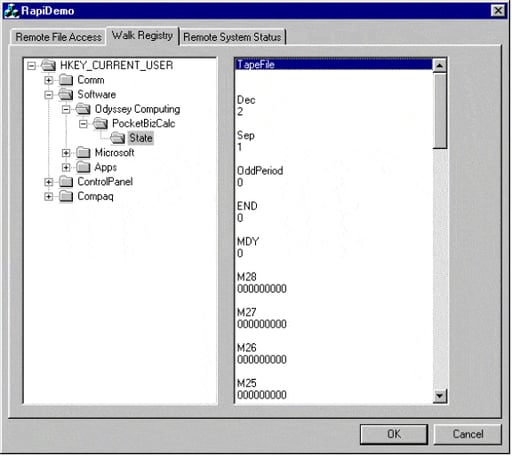Click the Odyssey Computing folder icon
Image resolution: width=512 pixels, height=456 pixels.
pyautogui.click(x=83, y=109)
